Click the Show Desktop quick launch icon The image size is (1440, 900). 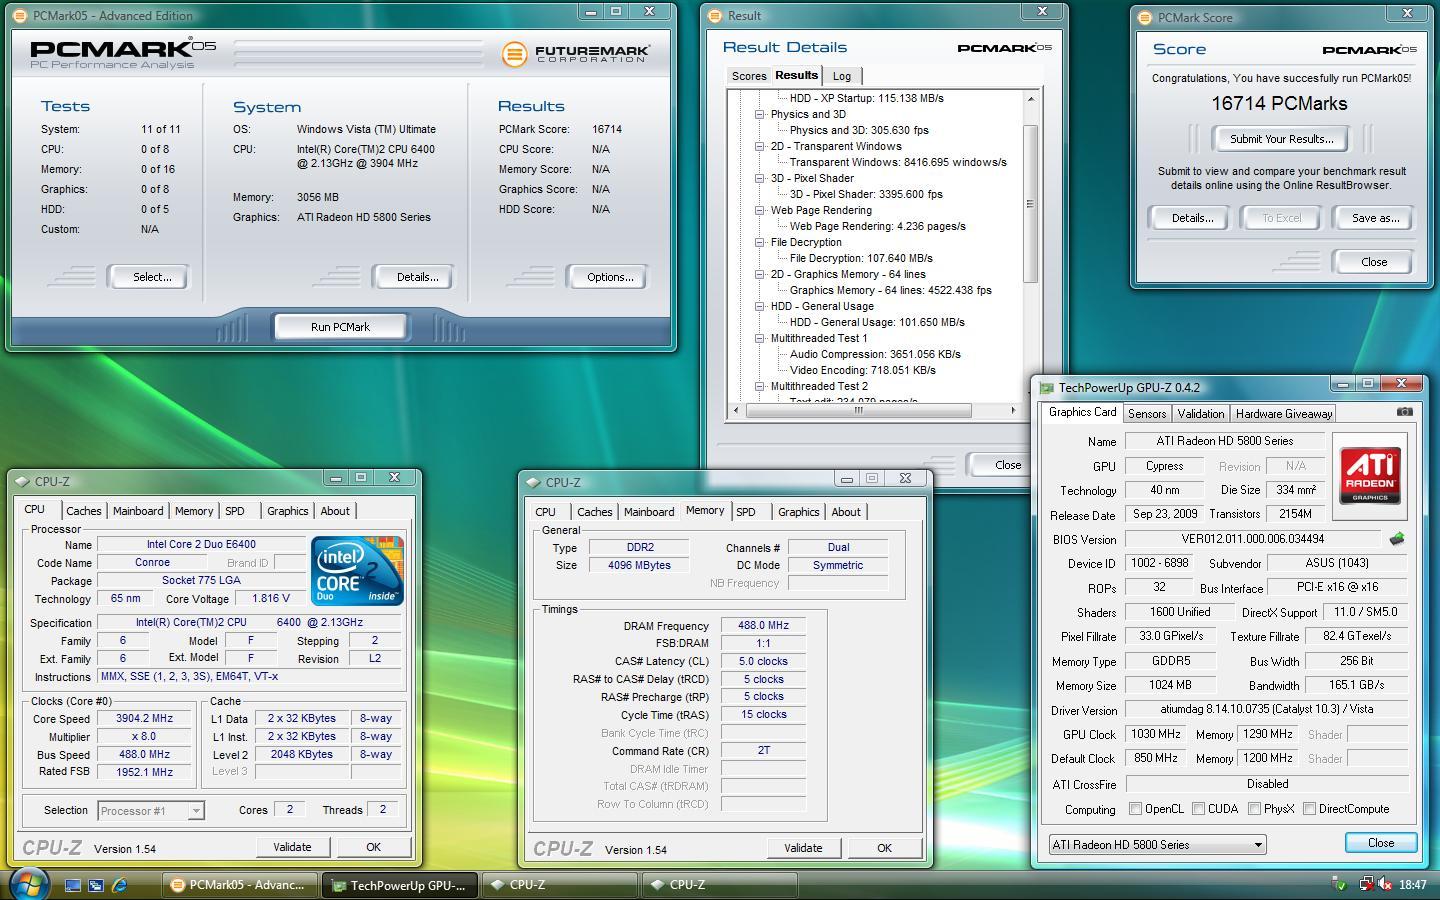point(72,885)
